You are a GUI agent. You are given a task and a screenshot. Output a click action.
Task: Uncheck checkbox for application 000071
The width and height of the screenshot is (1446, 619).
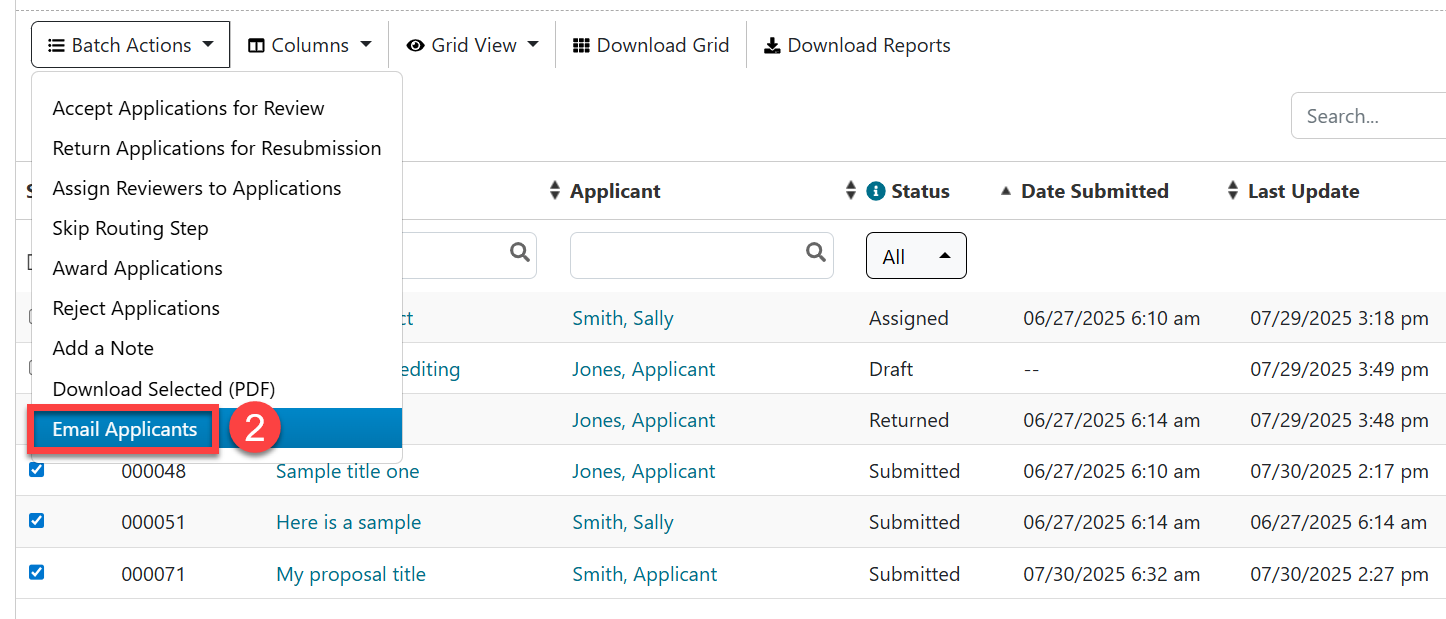[x=36, y=572]
